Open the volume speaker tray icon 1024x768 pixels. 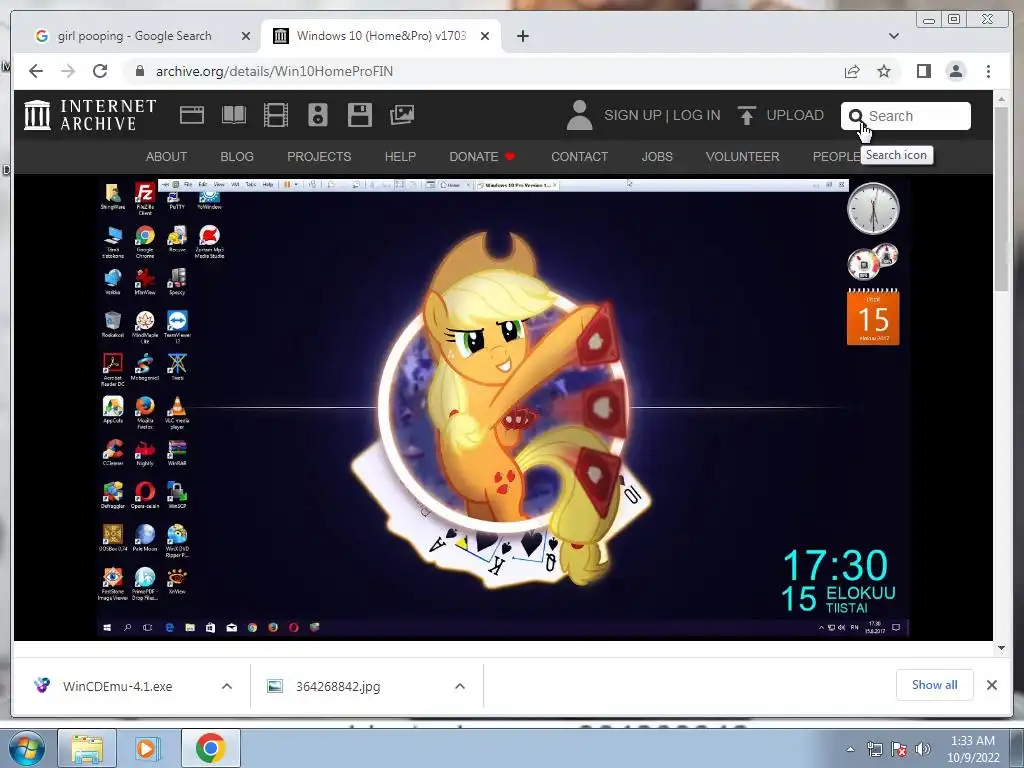(x=922, y=749)
